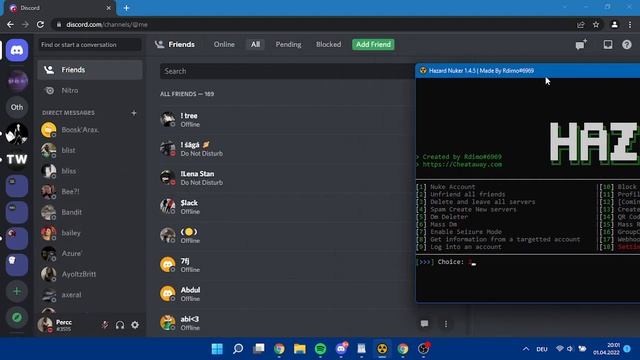Click Add a Server plus icon

[x=17, y=291]
